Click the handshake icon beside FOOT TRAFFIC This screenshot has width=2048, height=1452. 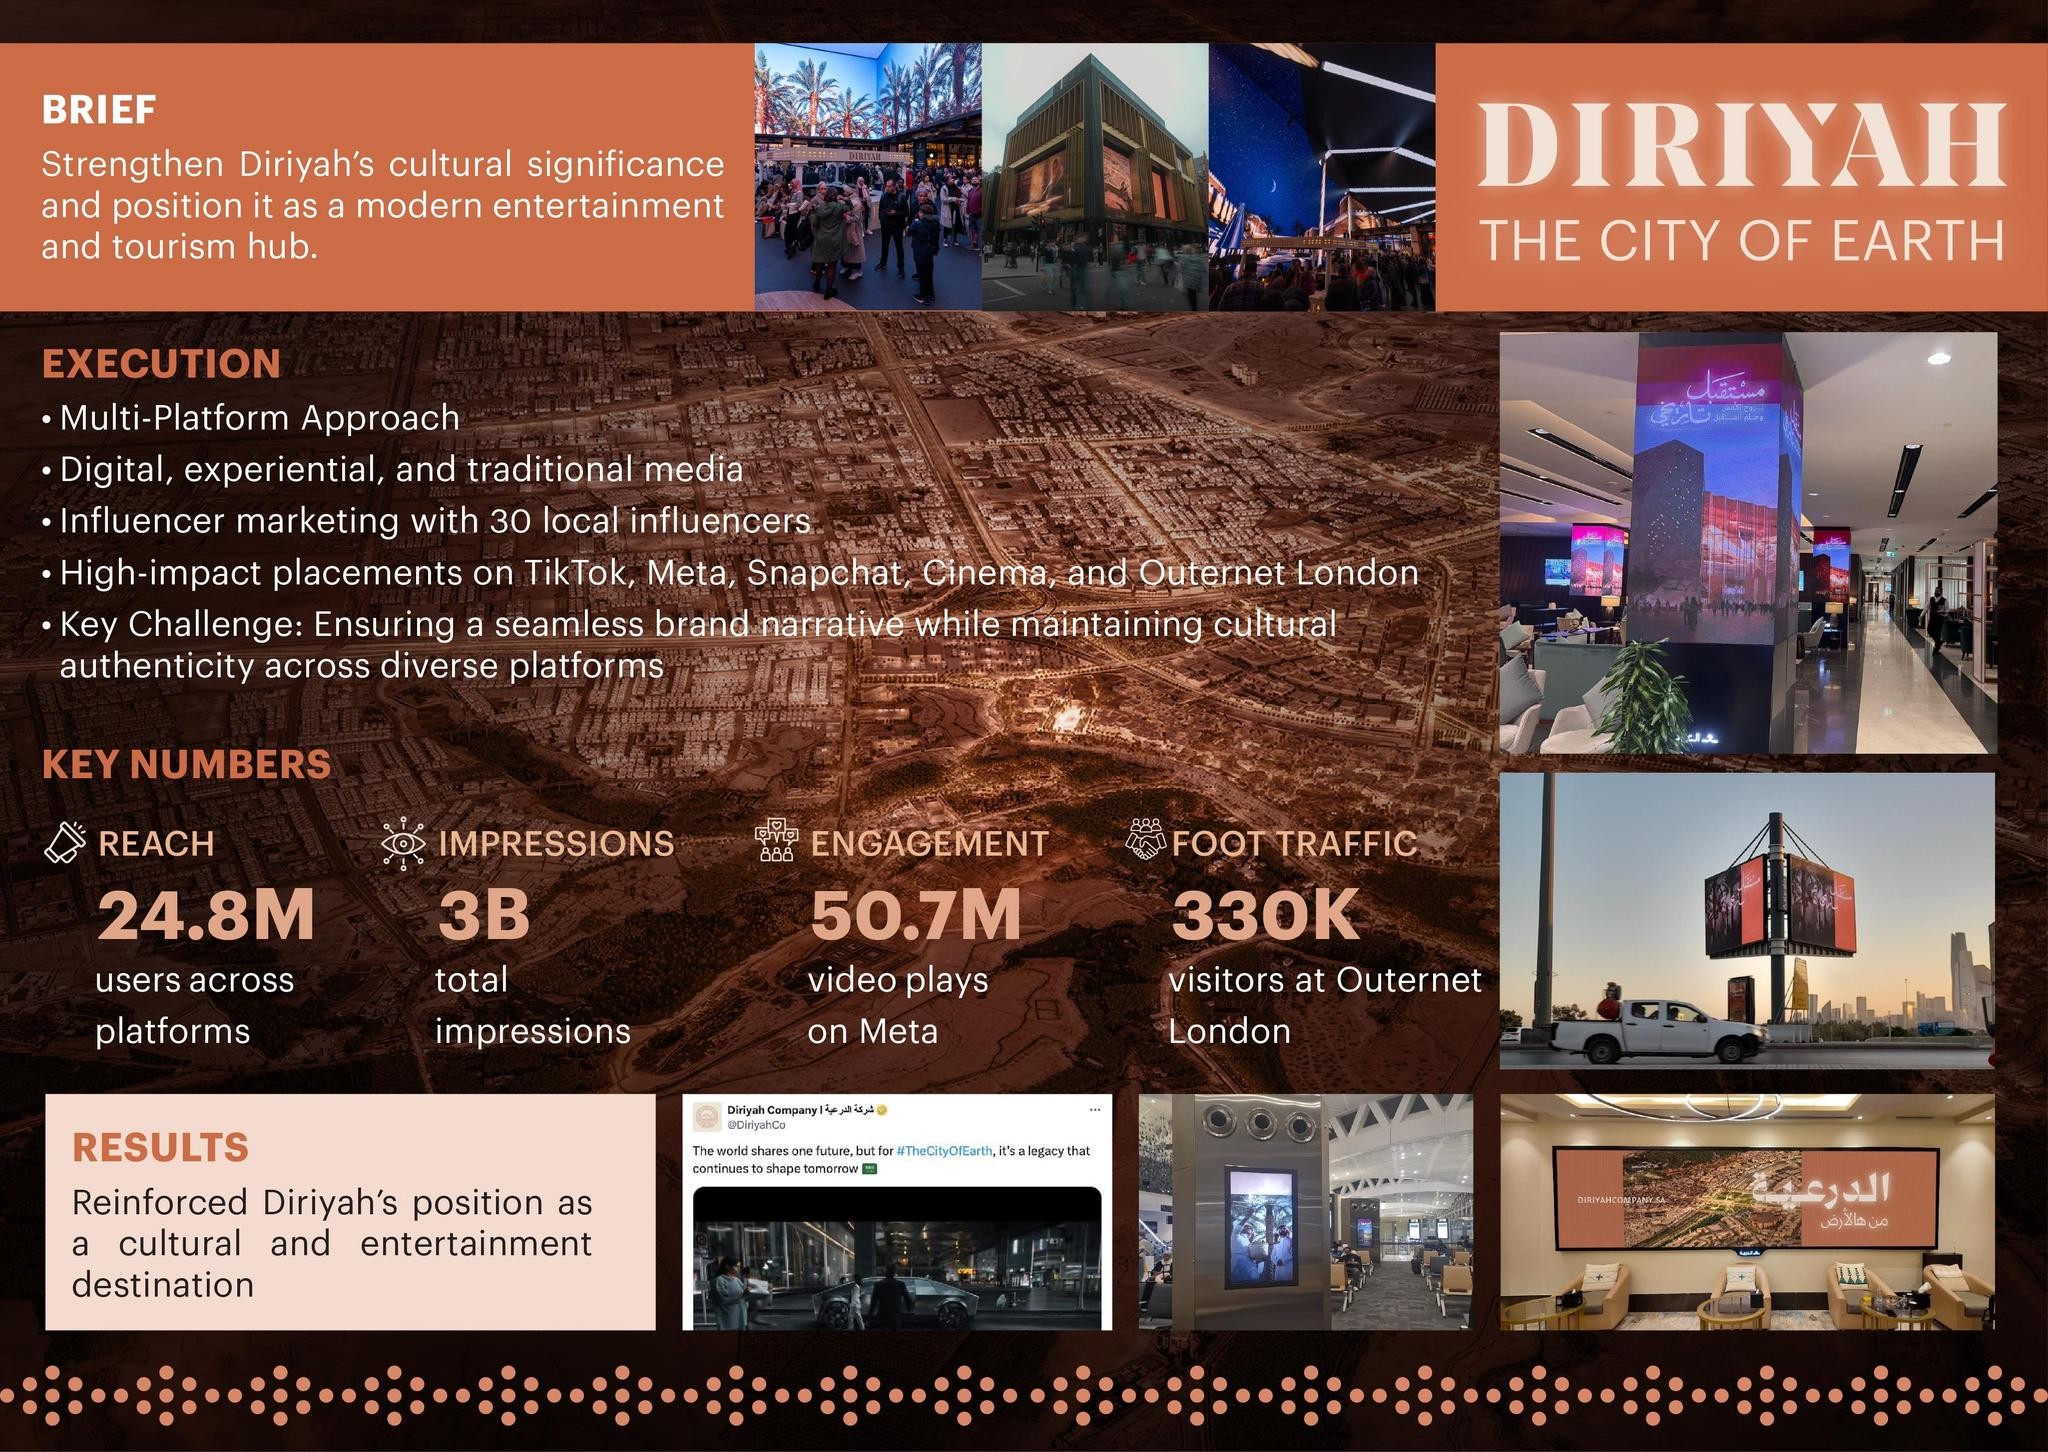[x=1145, y=840]
